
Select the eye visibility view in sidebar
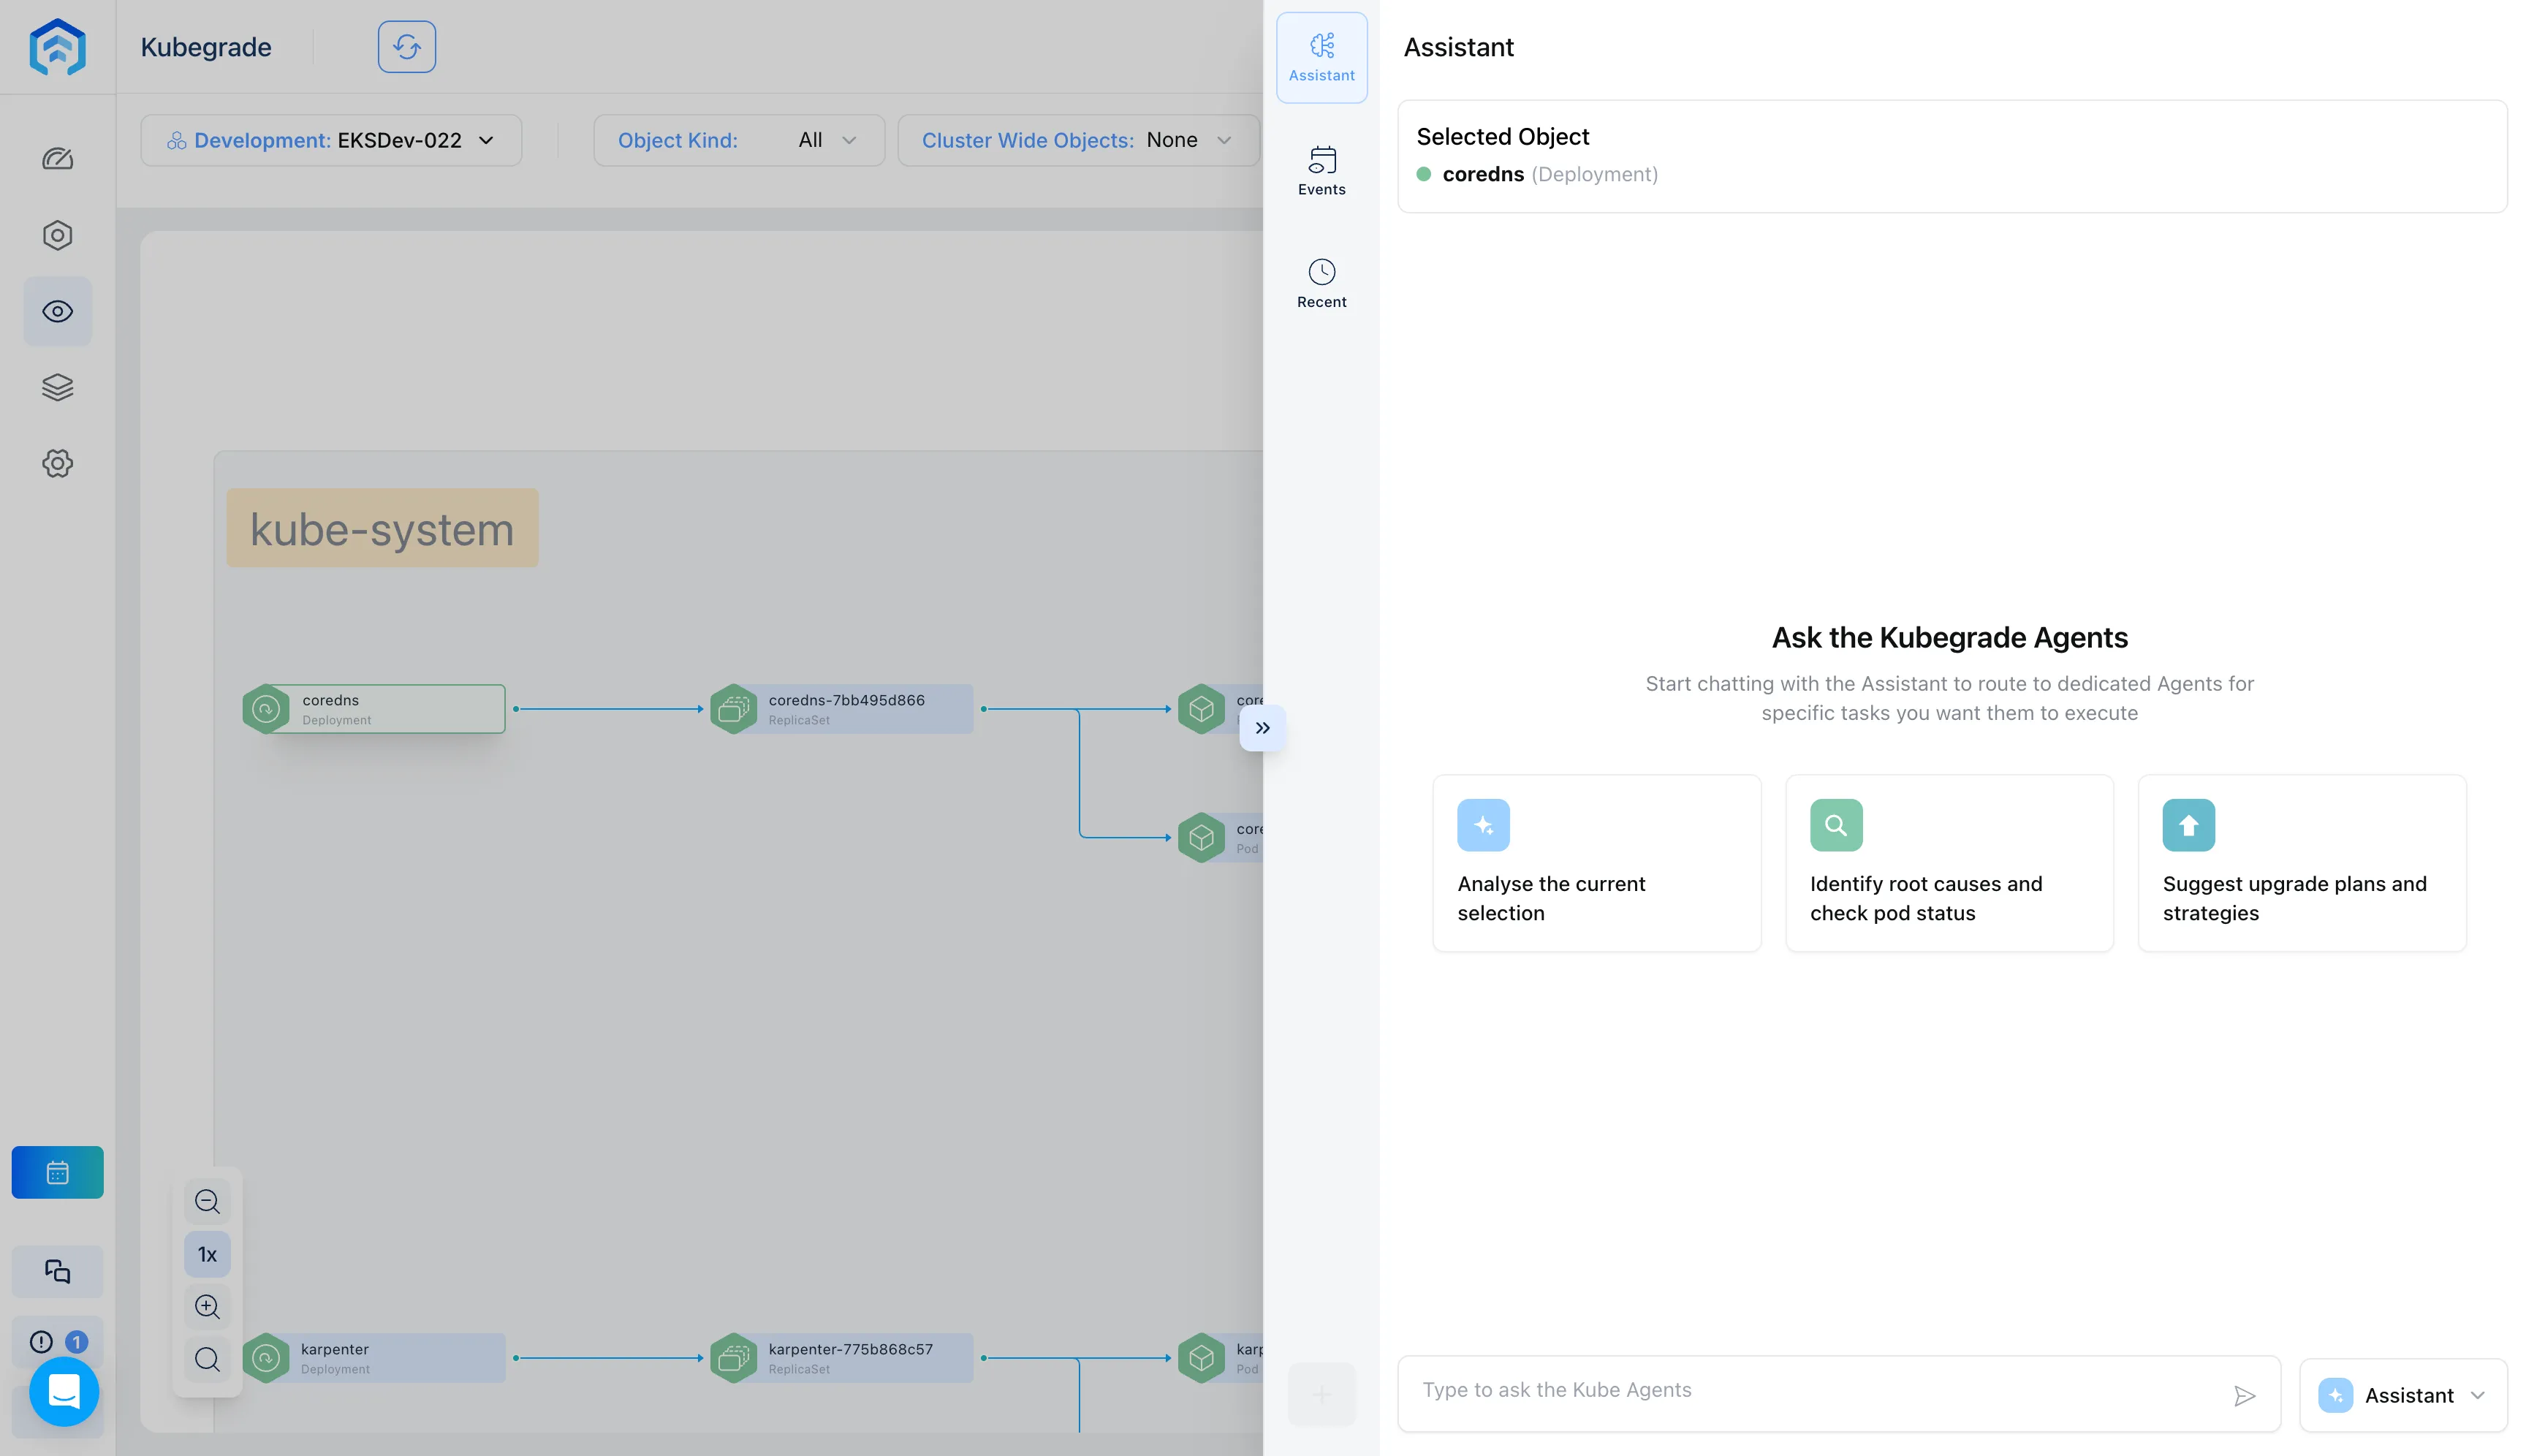pos(57,311)
